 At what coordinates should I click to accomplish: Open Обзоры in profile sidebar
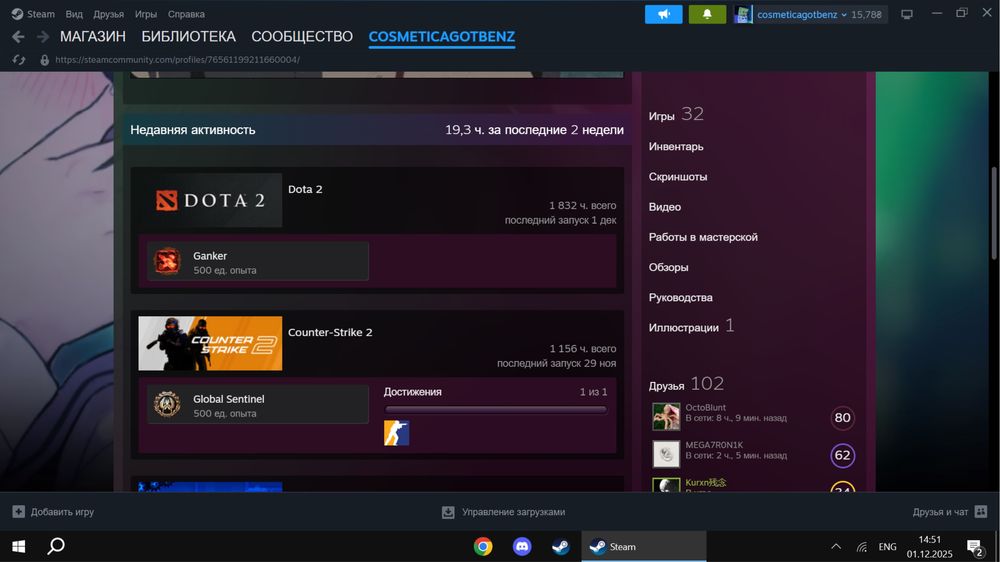[668, 267]
